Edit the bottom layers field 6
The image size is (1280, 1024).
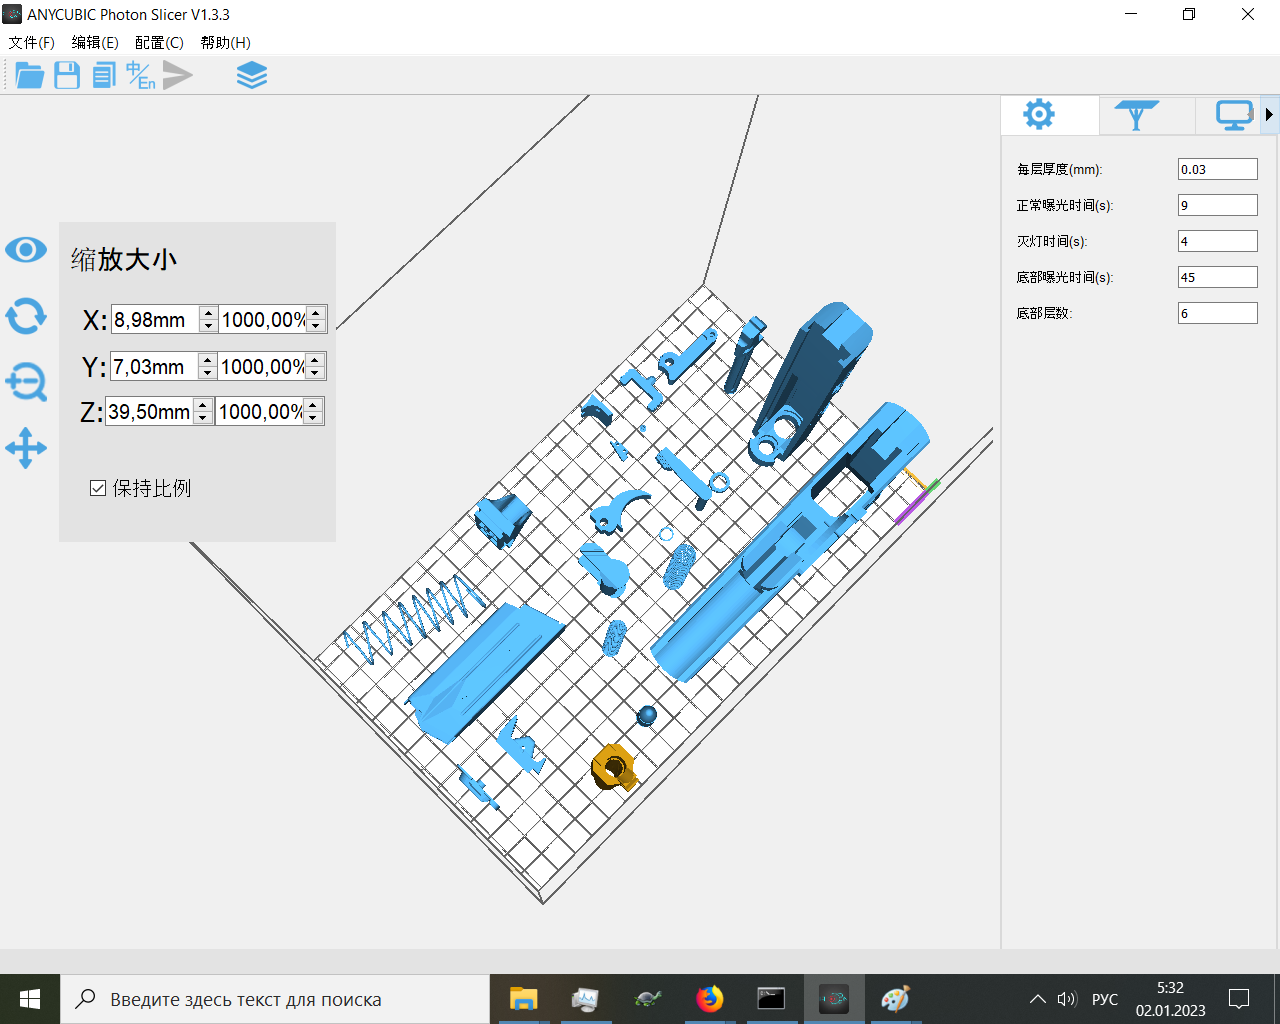point(1217,313)
